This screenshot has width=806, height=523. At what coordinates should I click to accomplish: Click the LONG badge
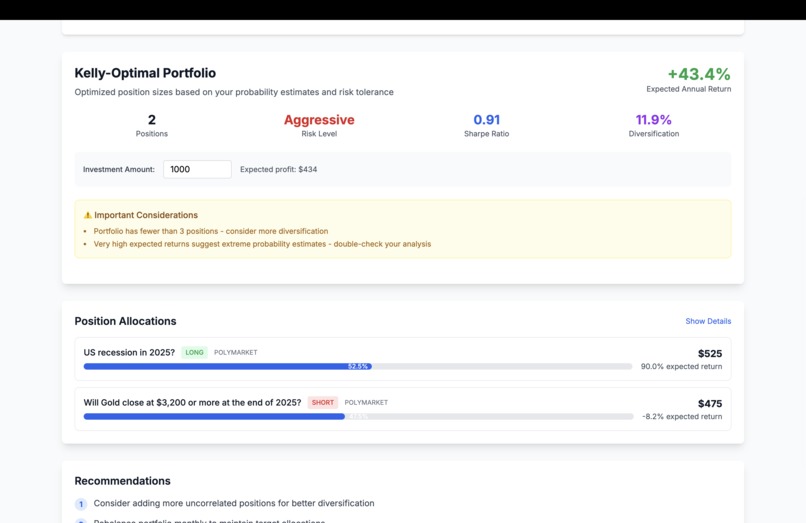coord(194,352)
